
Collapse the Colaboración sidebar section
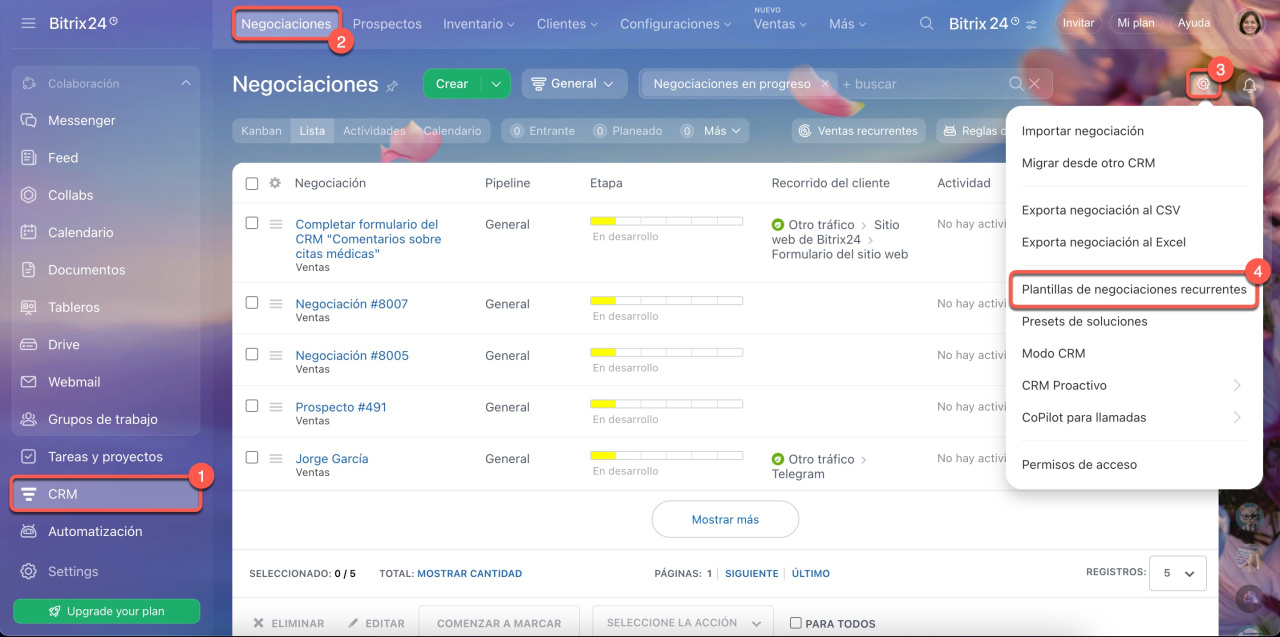(x=186, y=84)
